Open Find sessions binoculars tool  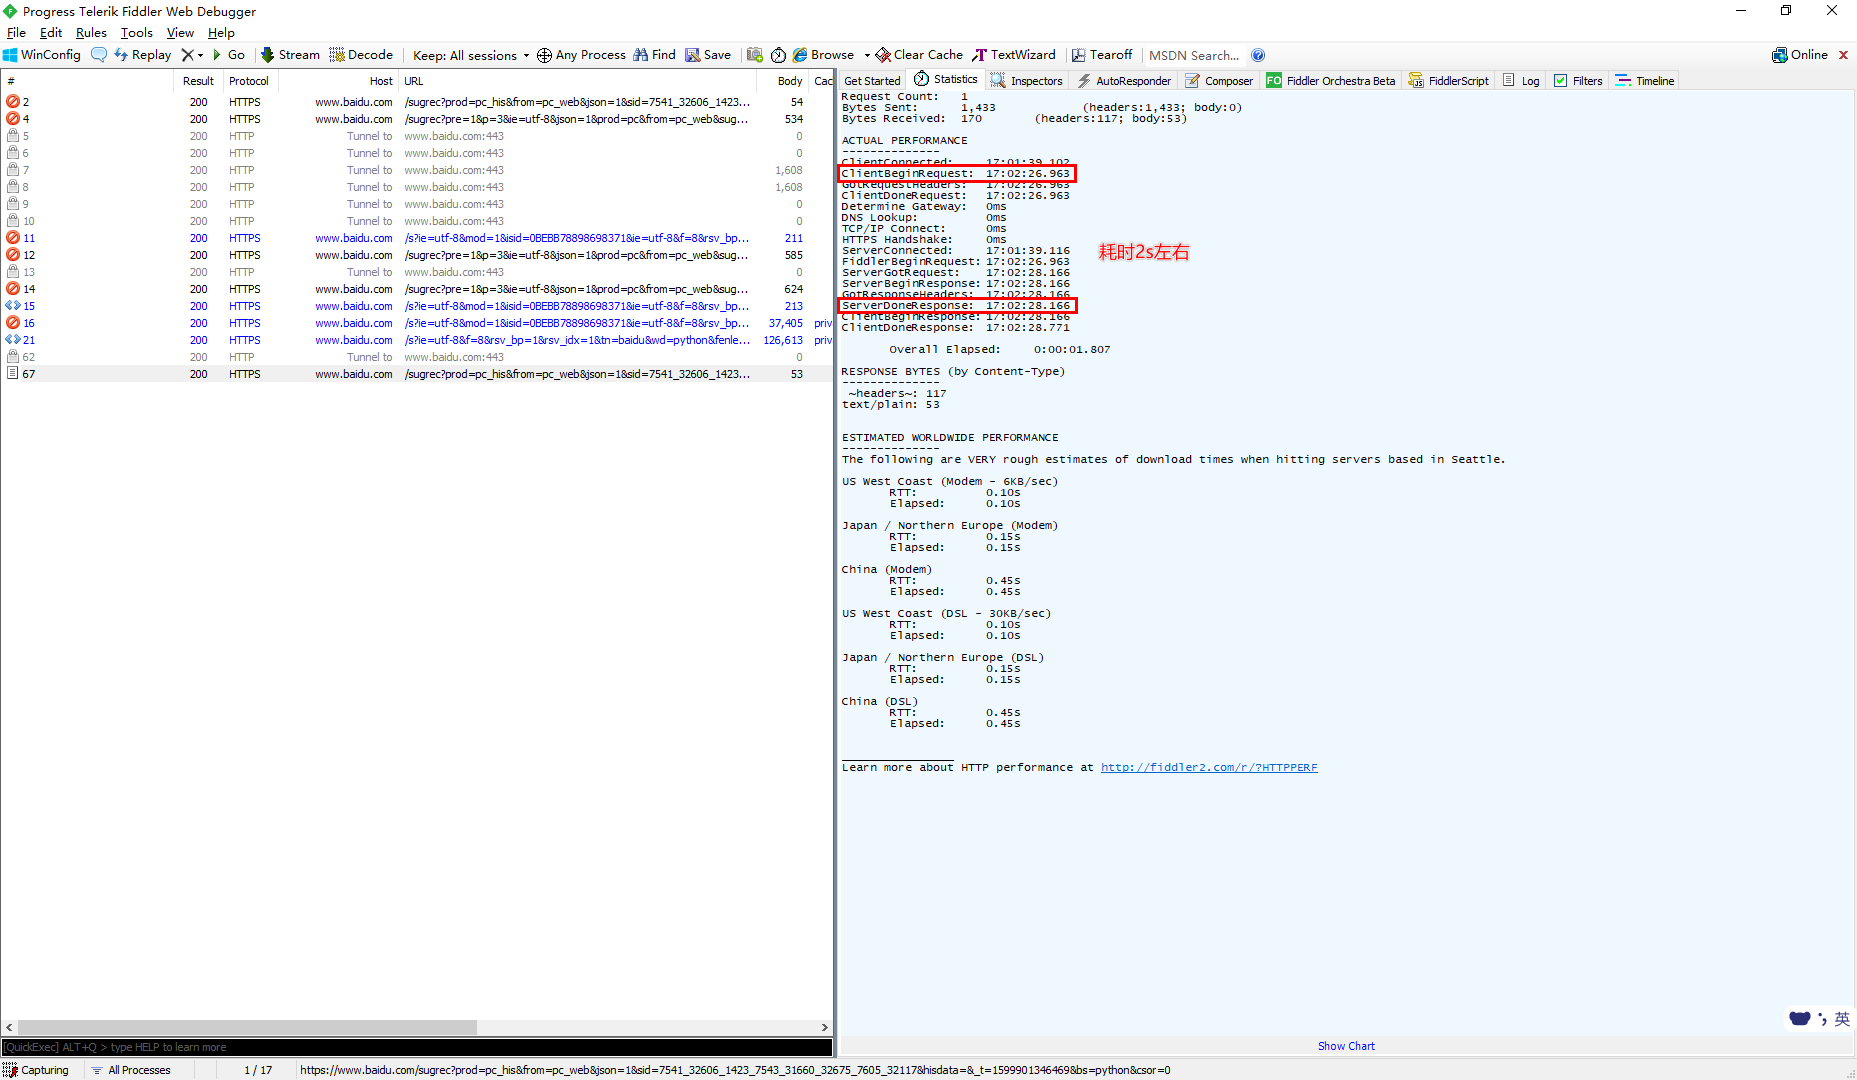654,55
